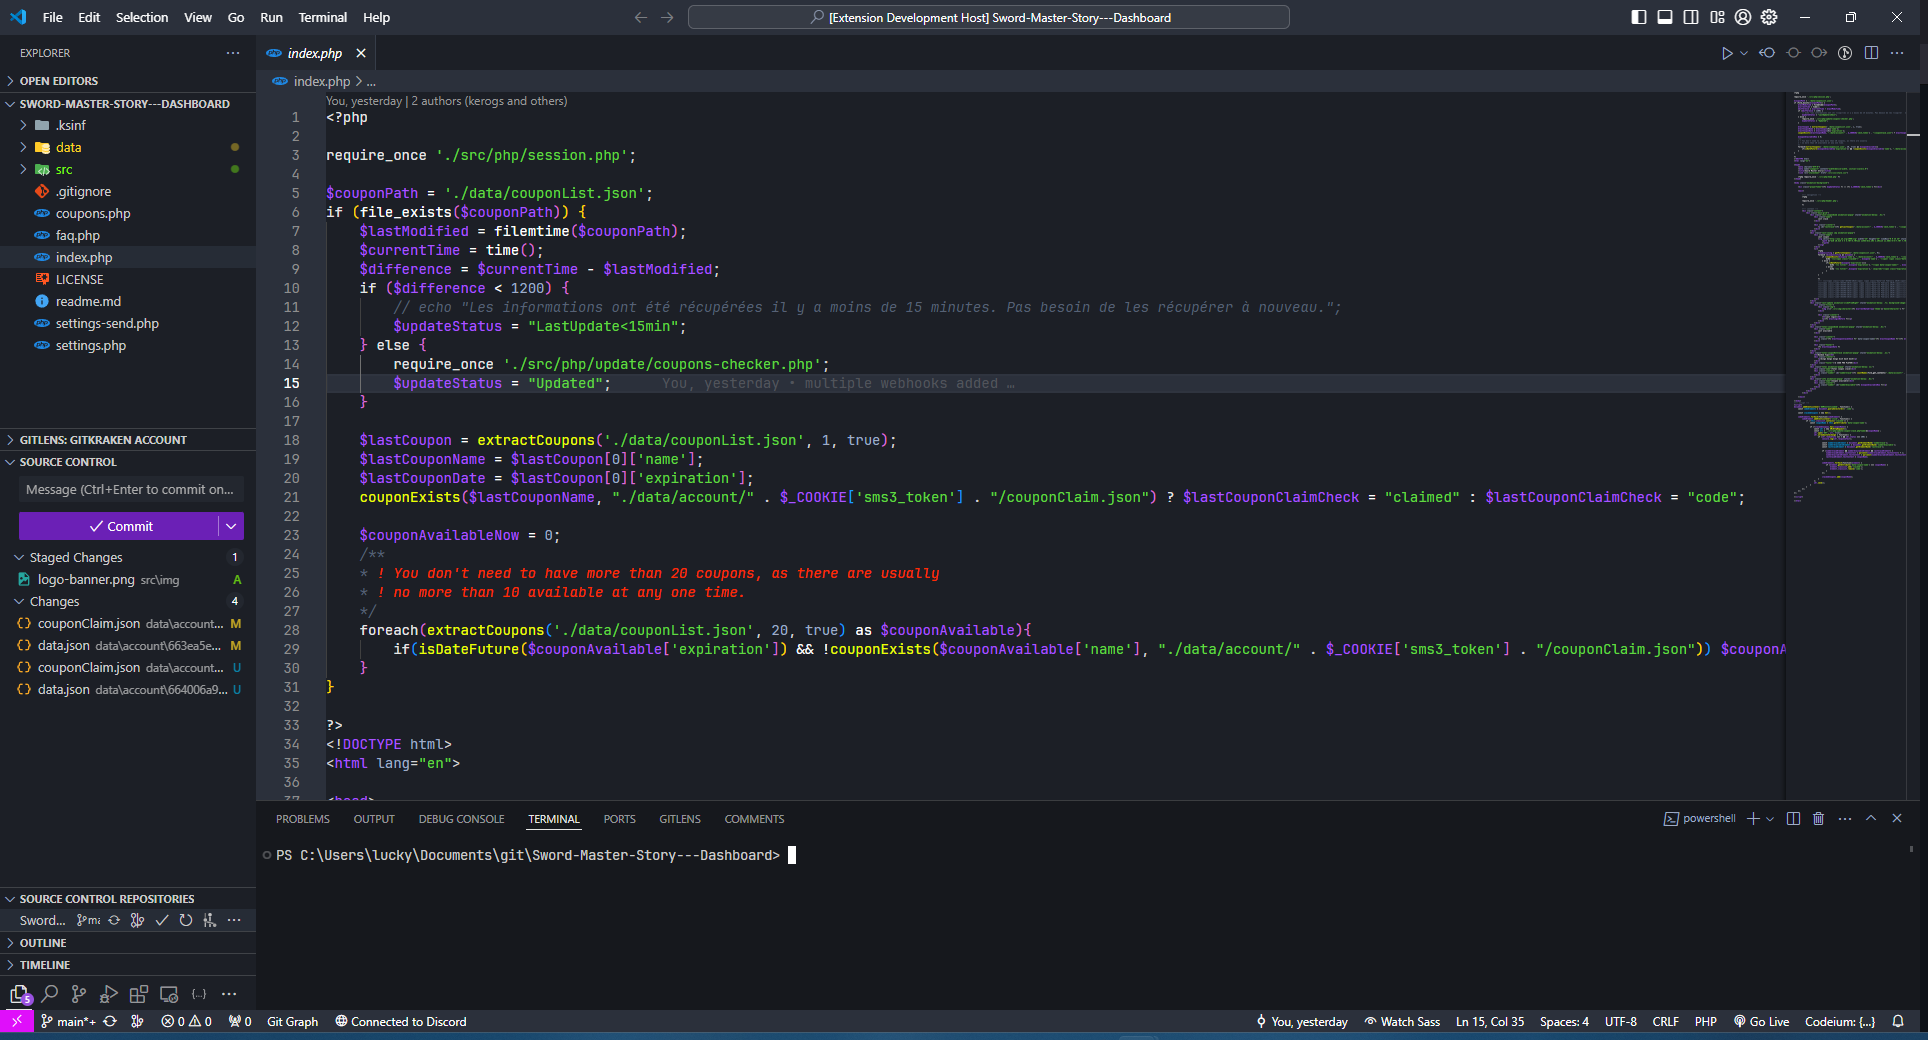The image size is (1928, 1040).
Task: Open the Commit button dropdown arrow
Action: [232, 526]
